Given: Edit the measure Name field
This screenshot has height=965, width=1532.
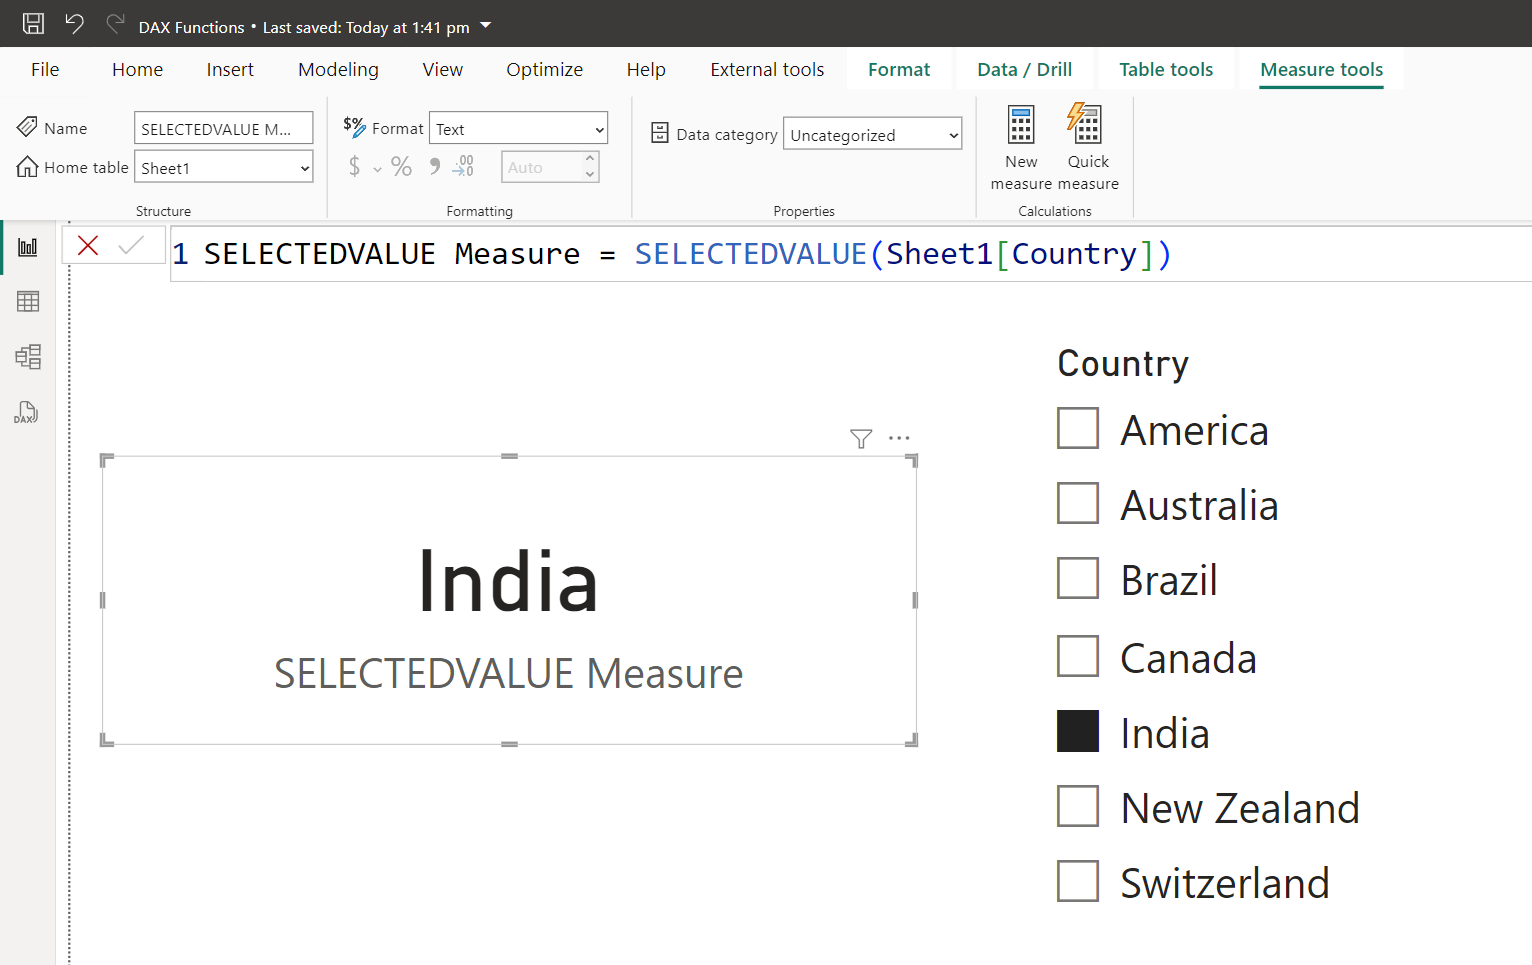Looking at the screenshot, I should 223,127.
